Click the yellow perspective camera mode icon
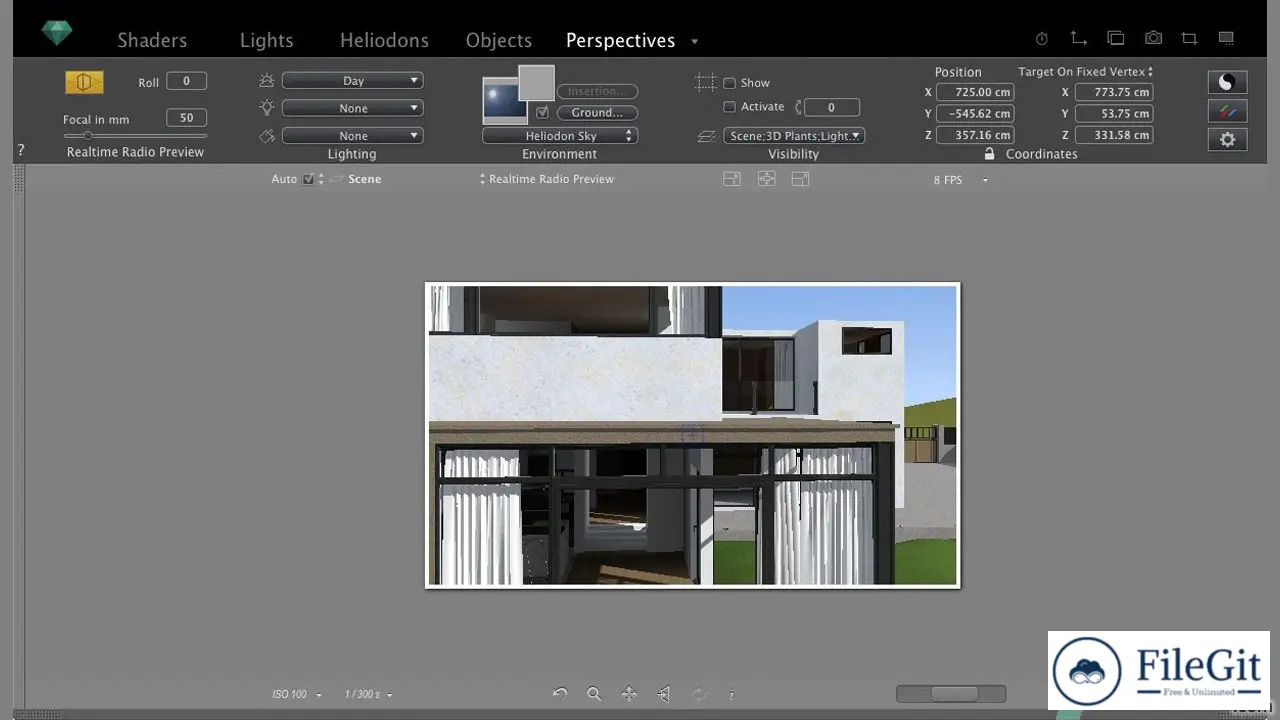Image resolution: width=1280 pixels, height=720 pixels. pyautogui.click(x=84, y=82)
